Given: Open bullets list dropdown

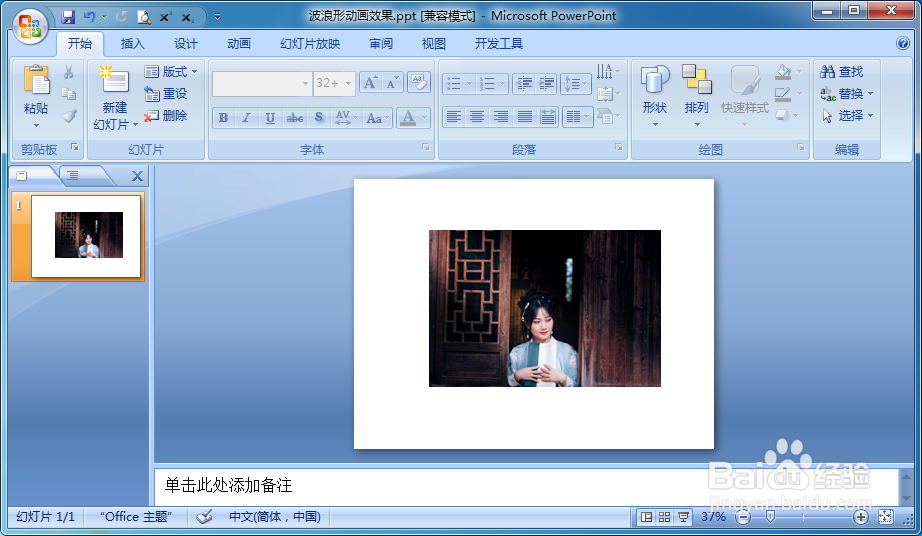Looking at the screenshot, I should [469, 84].
